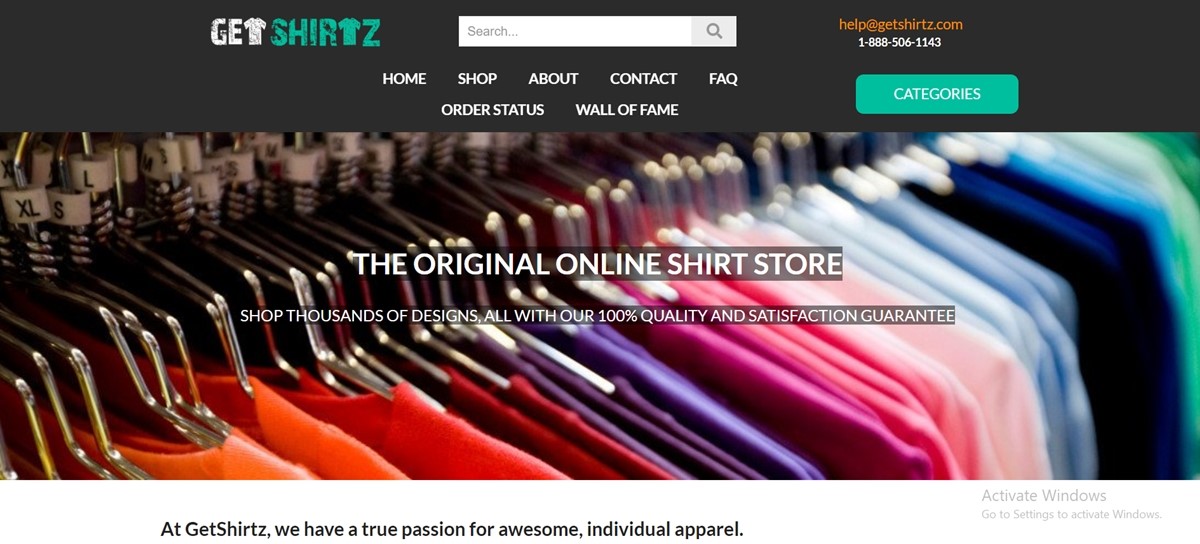Click the magnifying glass search icon
This screenshot has height=544, width=1200.
click(714, 31)
